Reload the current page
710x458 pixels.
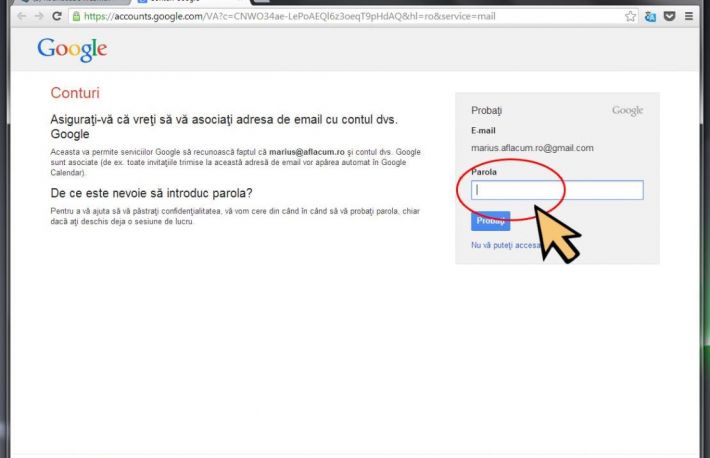tap(57, 17)
